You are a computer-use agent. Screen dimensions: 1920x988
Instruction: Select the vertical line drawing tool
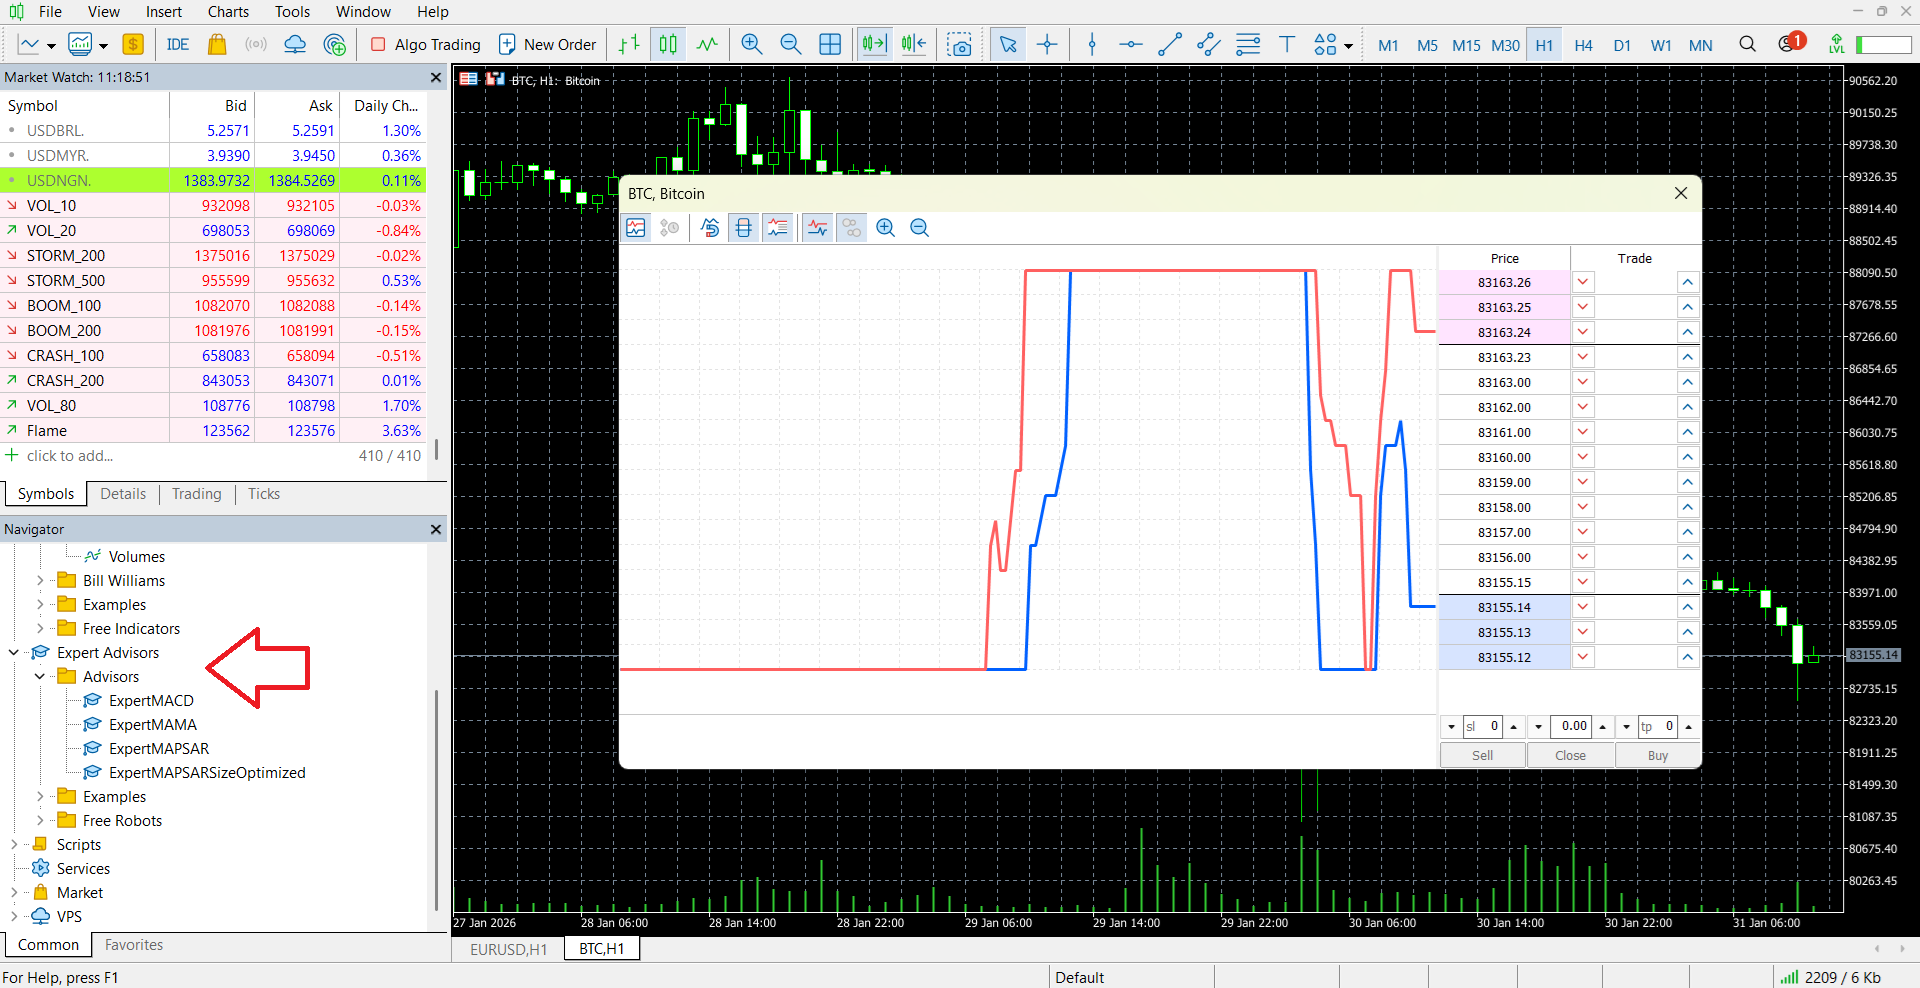click(1092, 44)
